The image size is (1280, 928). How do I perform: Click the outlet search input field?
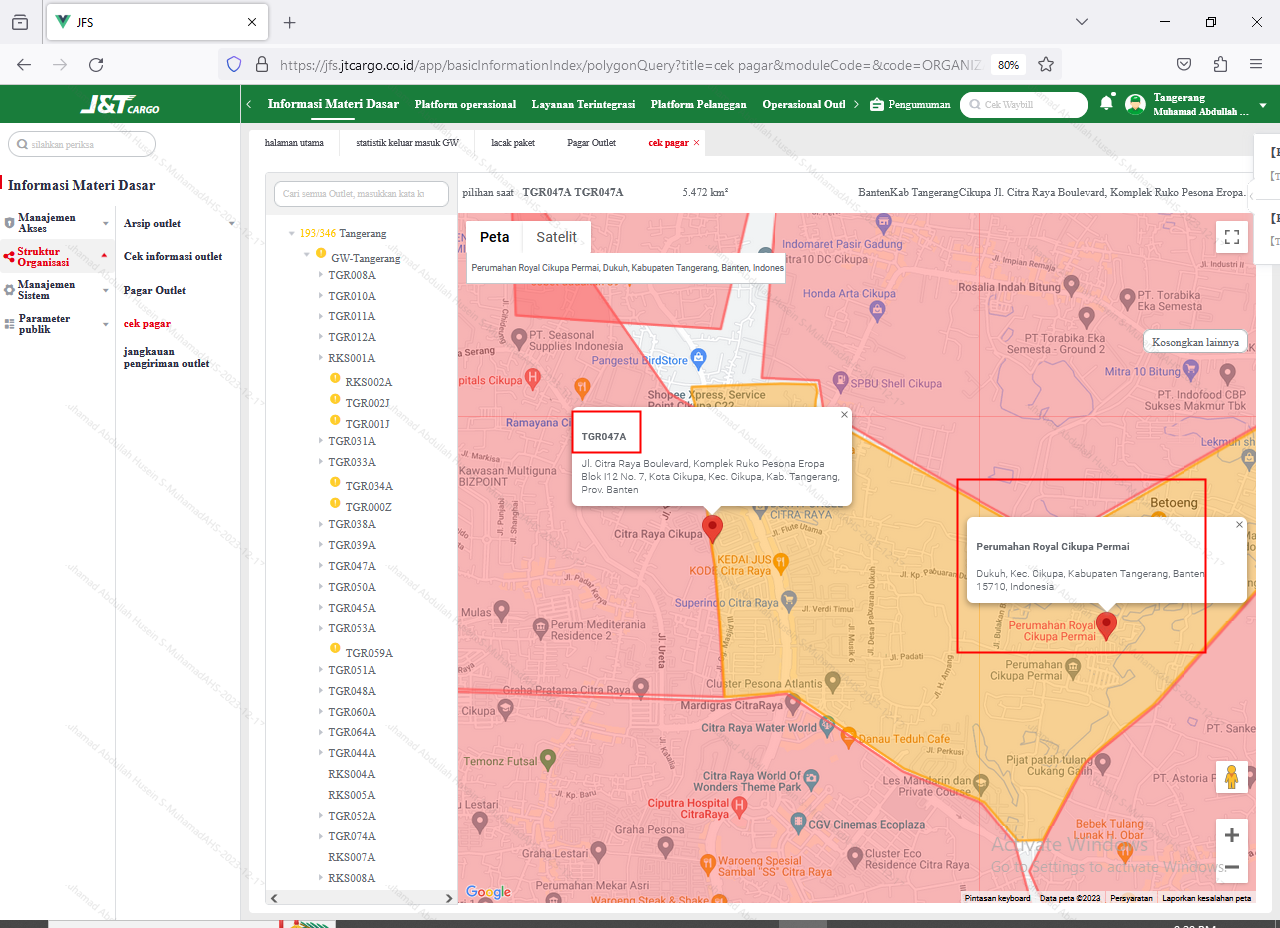[361, 194]
